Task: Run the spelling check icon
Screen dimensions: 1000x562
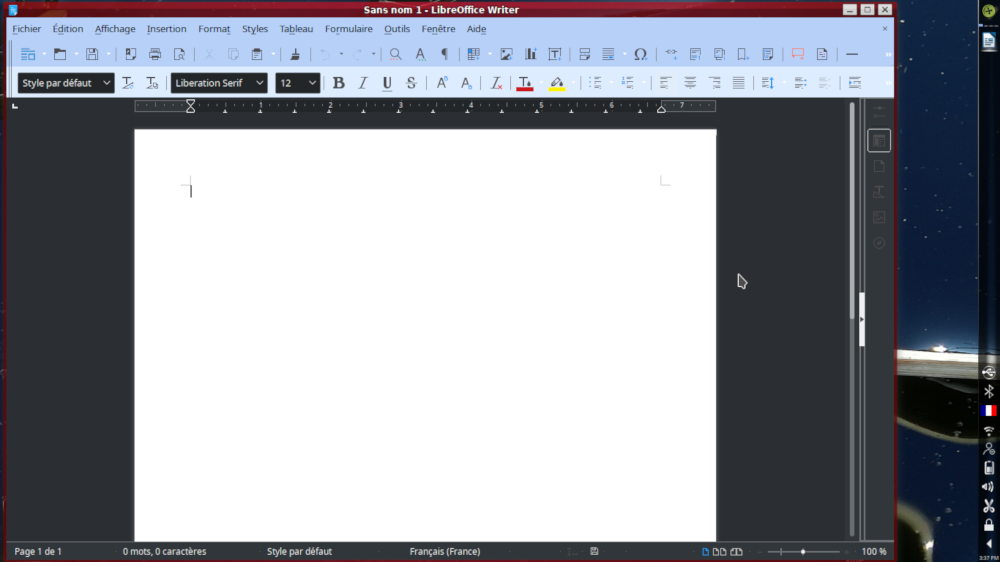Action: (x=420, y=54)
